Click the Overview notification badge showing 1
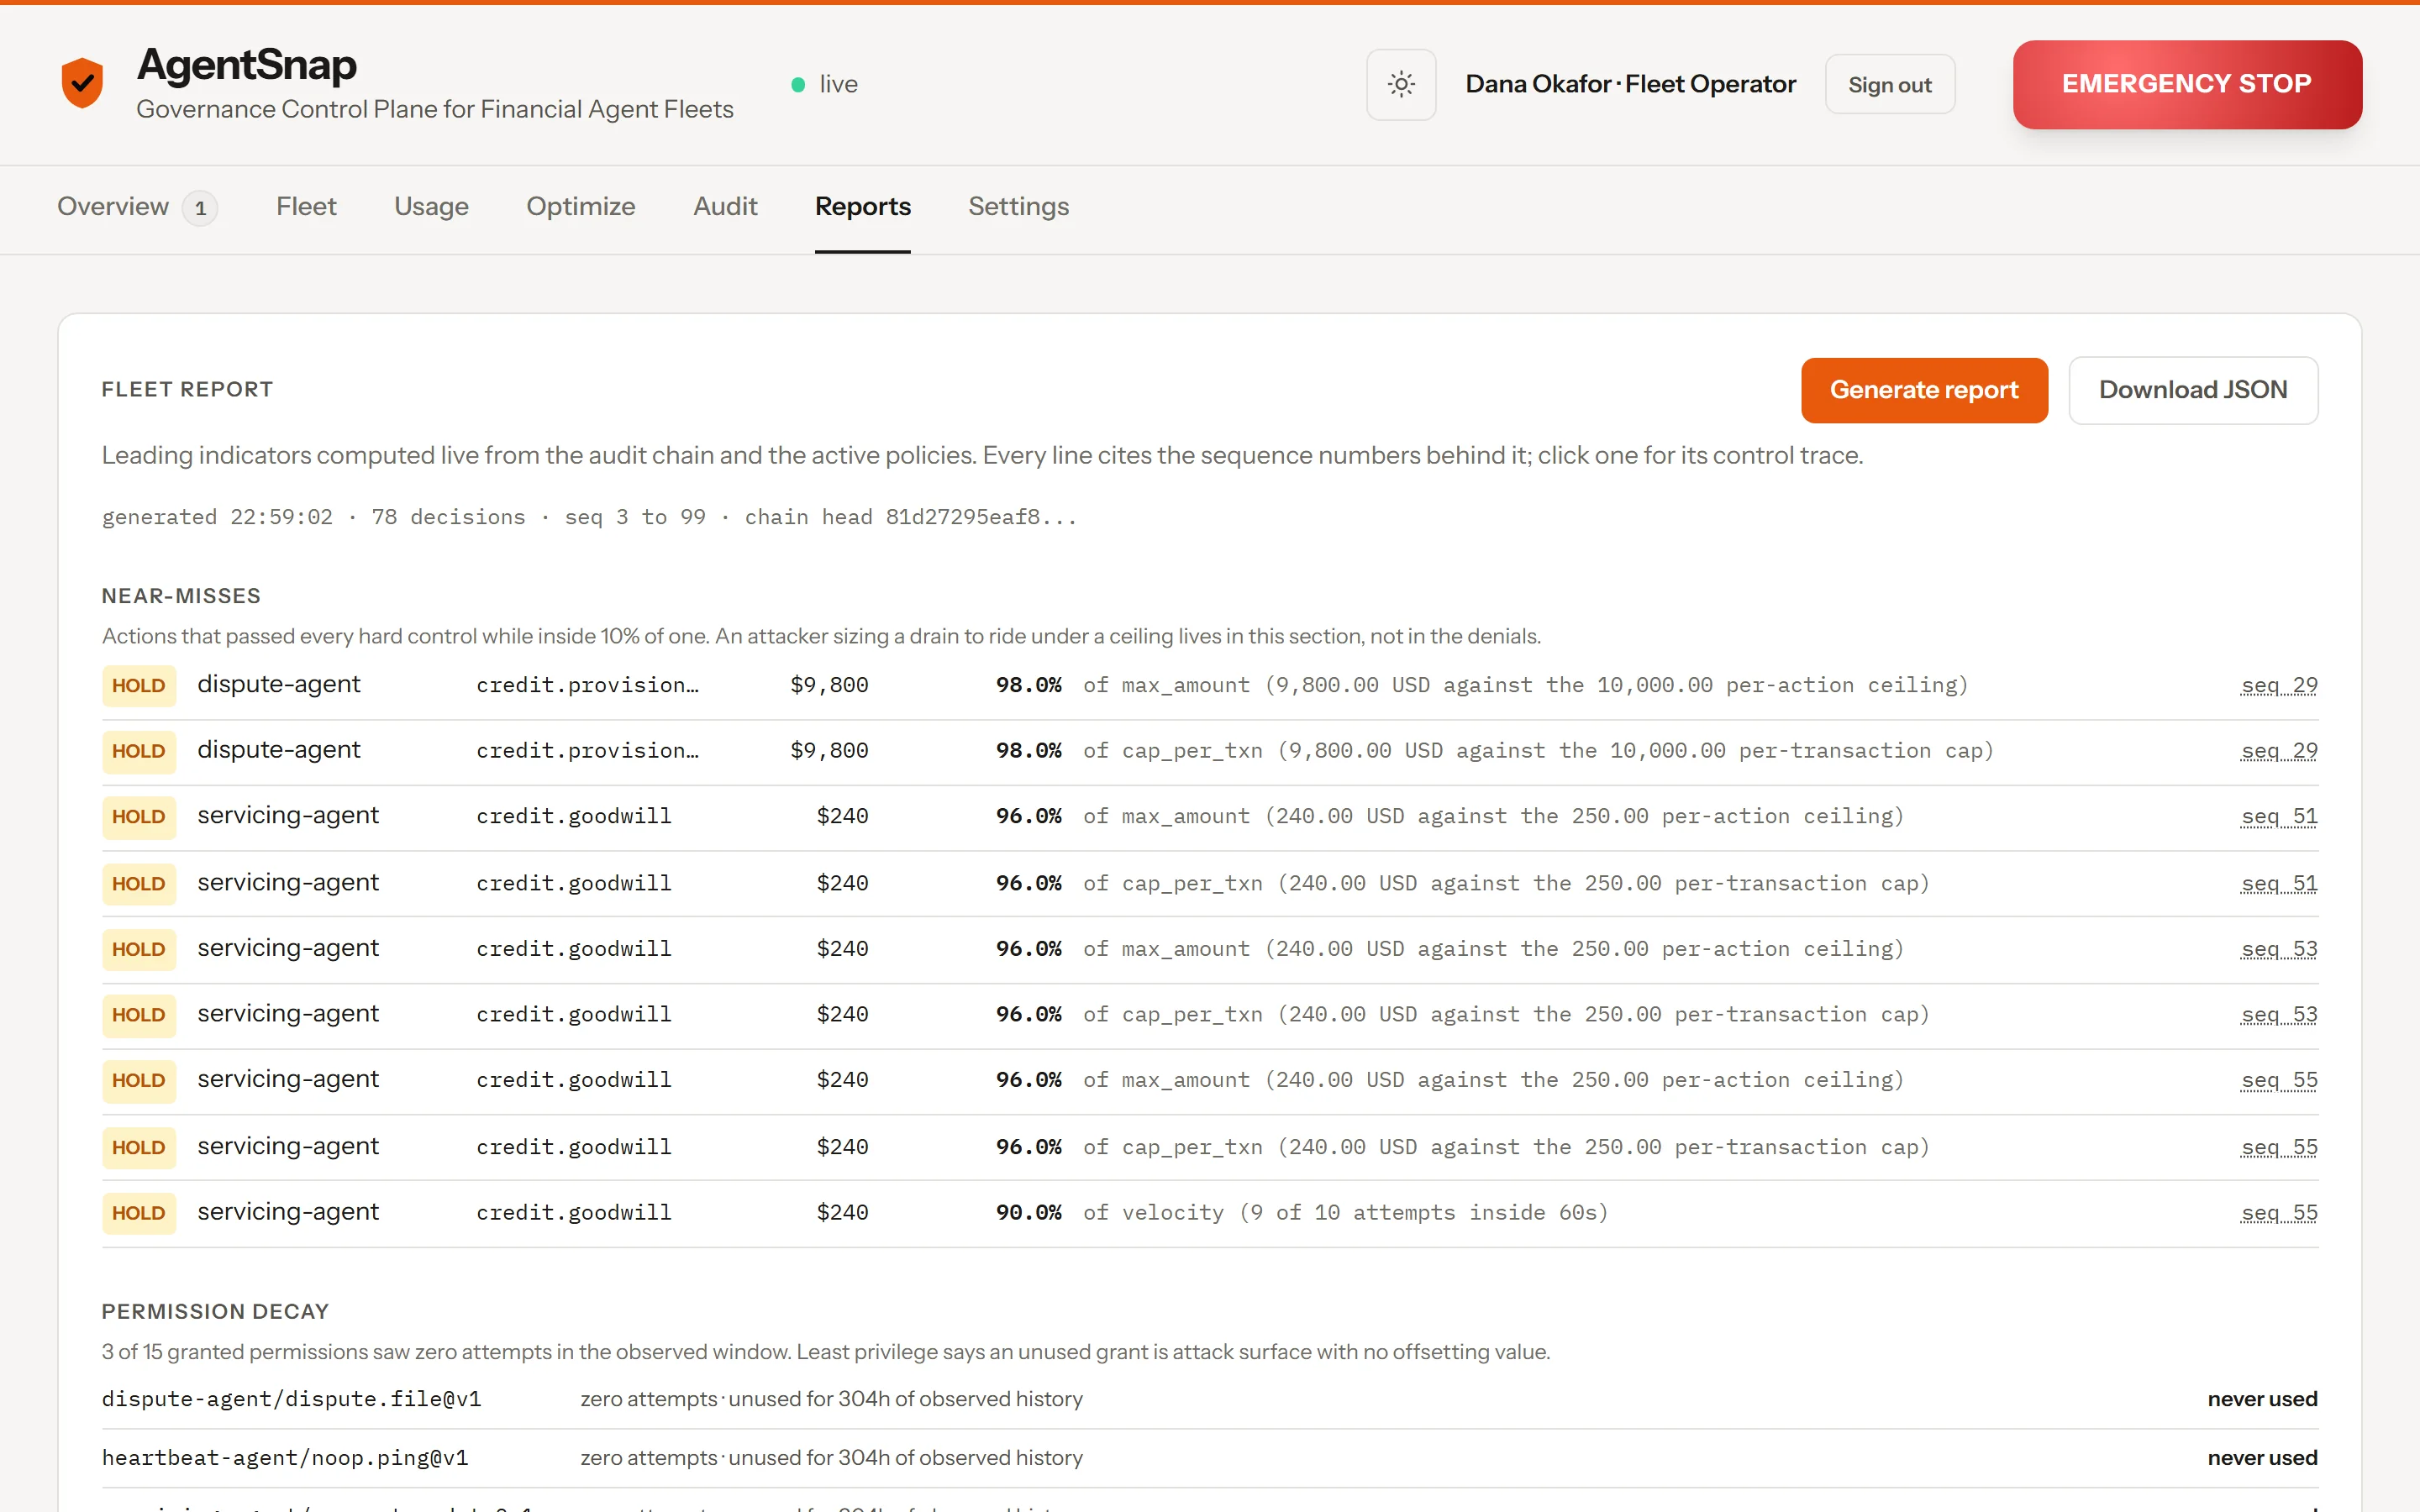Image resolution: width=2420 pixels, height=1512 pixels. pos(200,208)
